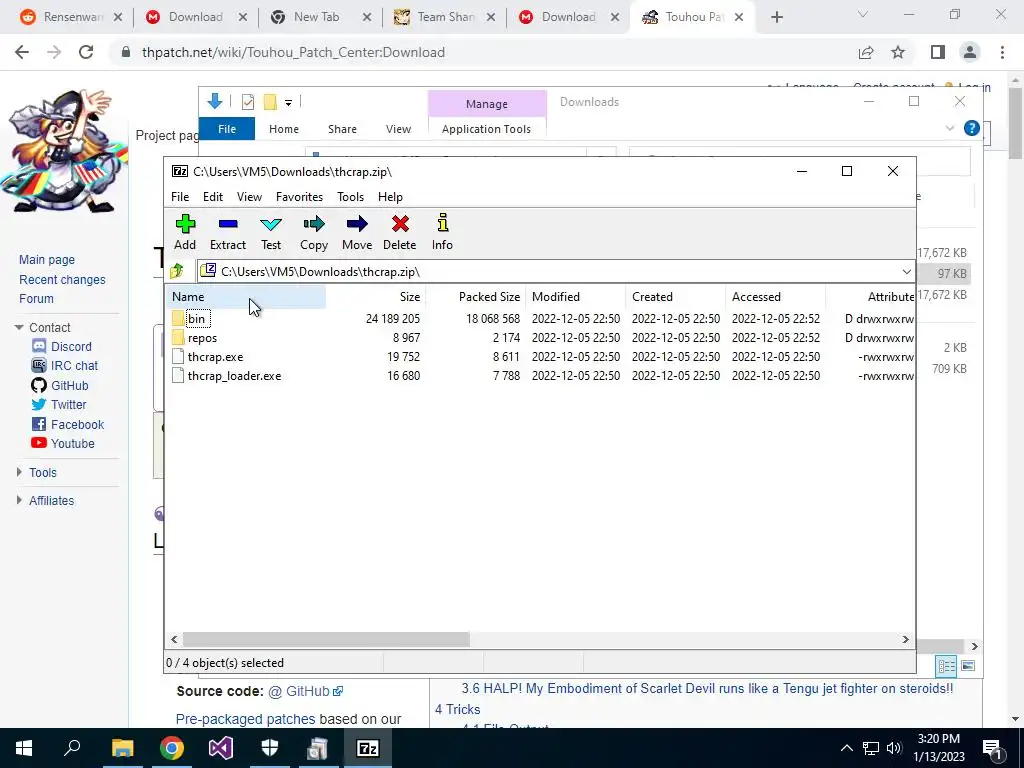Image resolution: width=1024 pixels, height=768 pixels.
Task: Click the browser address bar
Action: coord(483,52)
